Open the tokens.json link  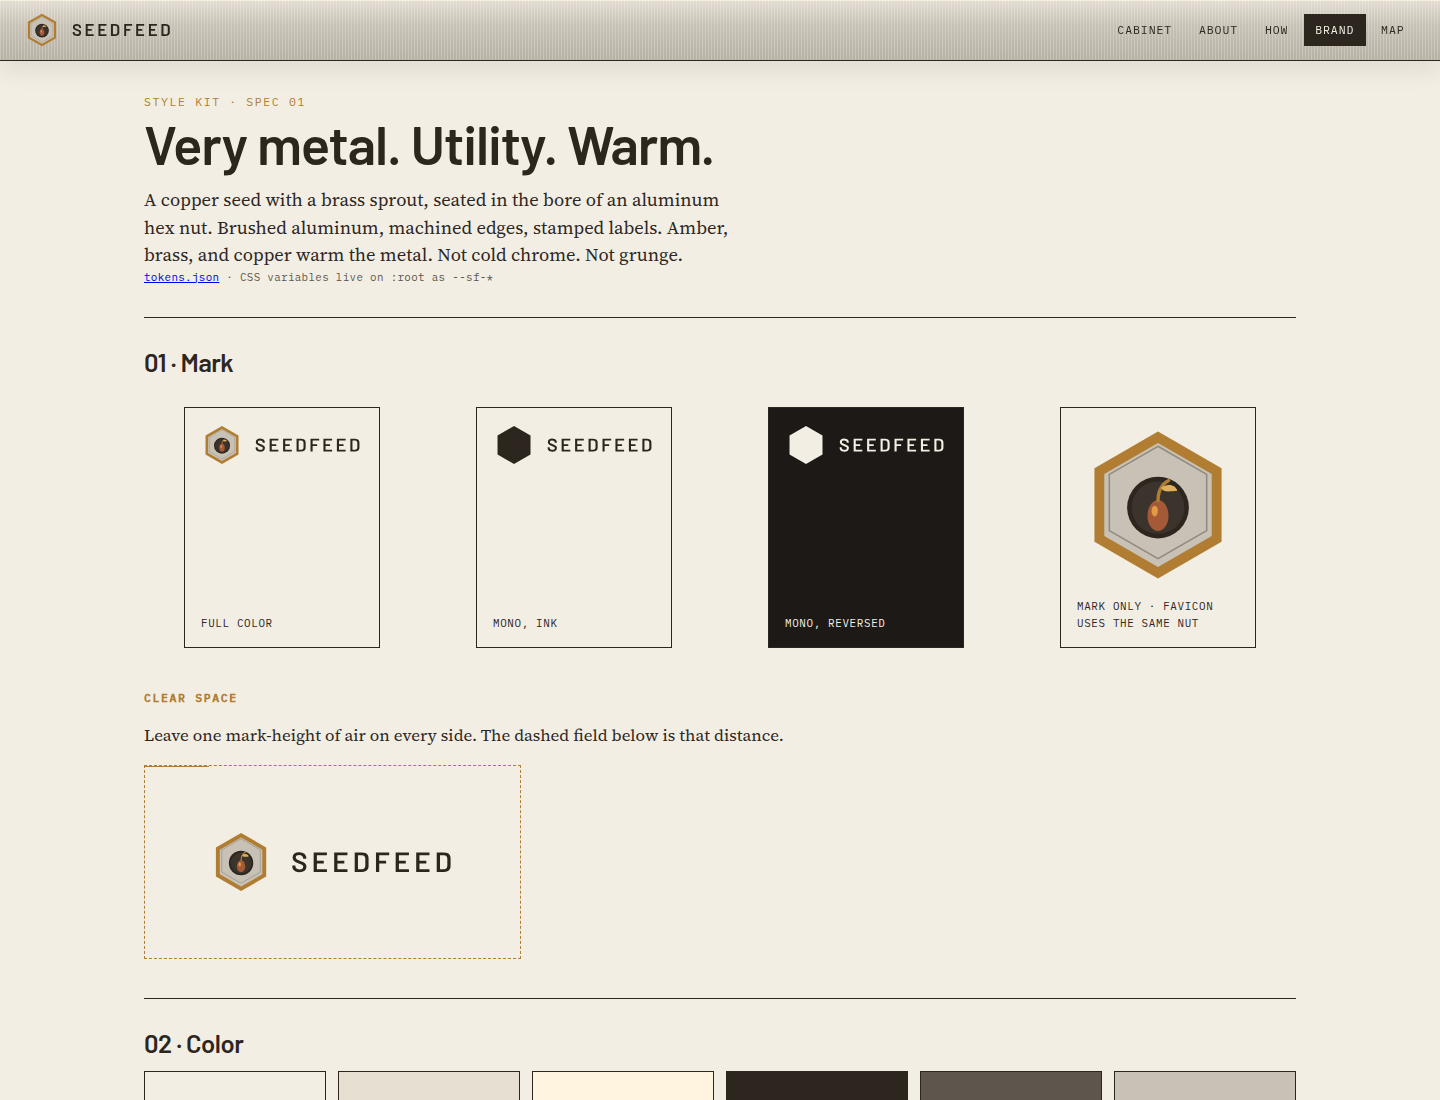[x=181, y=277]
